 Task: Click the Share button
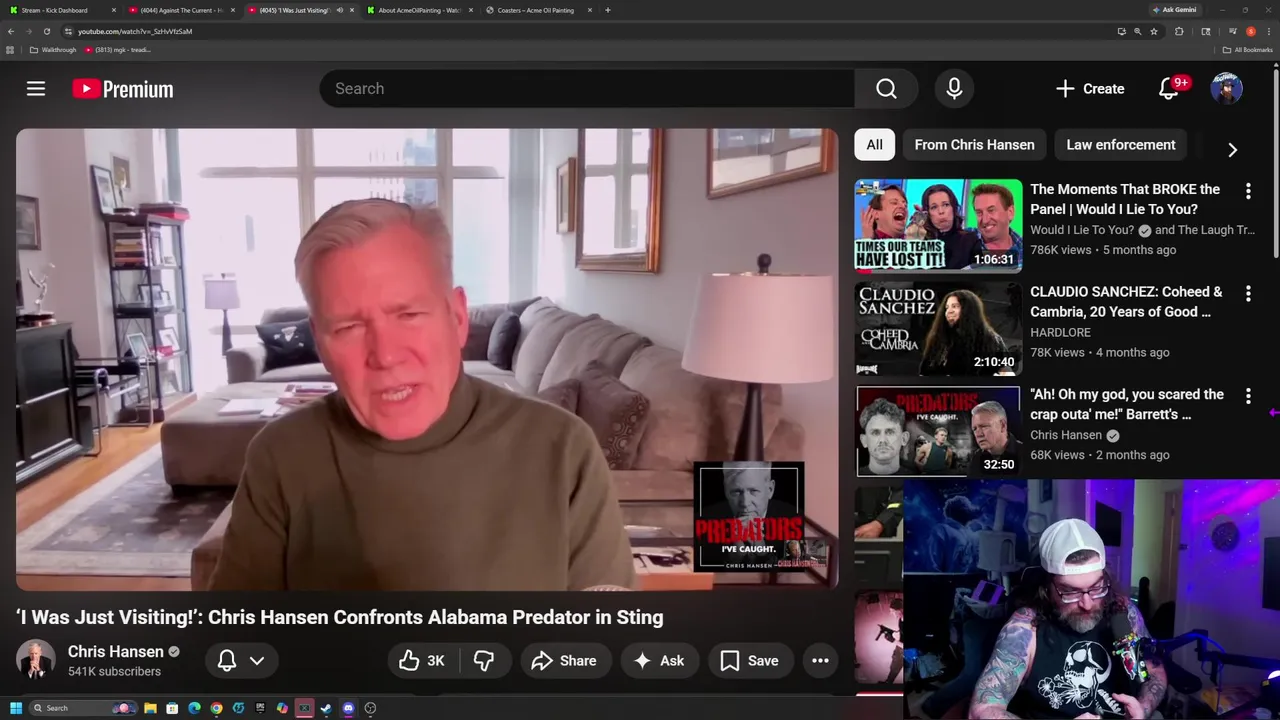point(564,661)
